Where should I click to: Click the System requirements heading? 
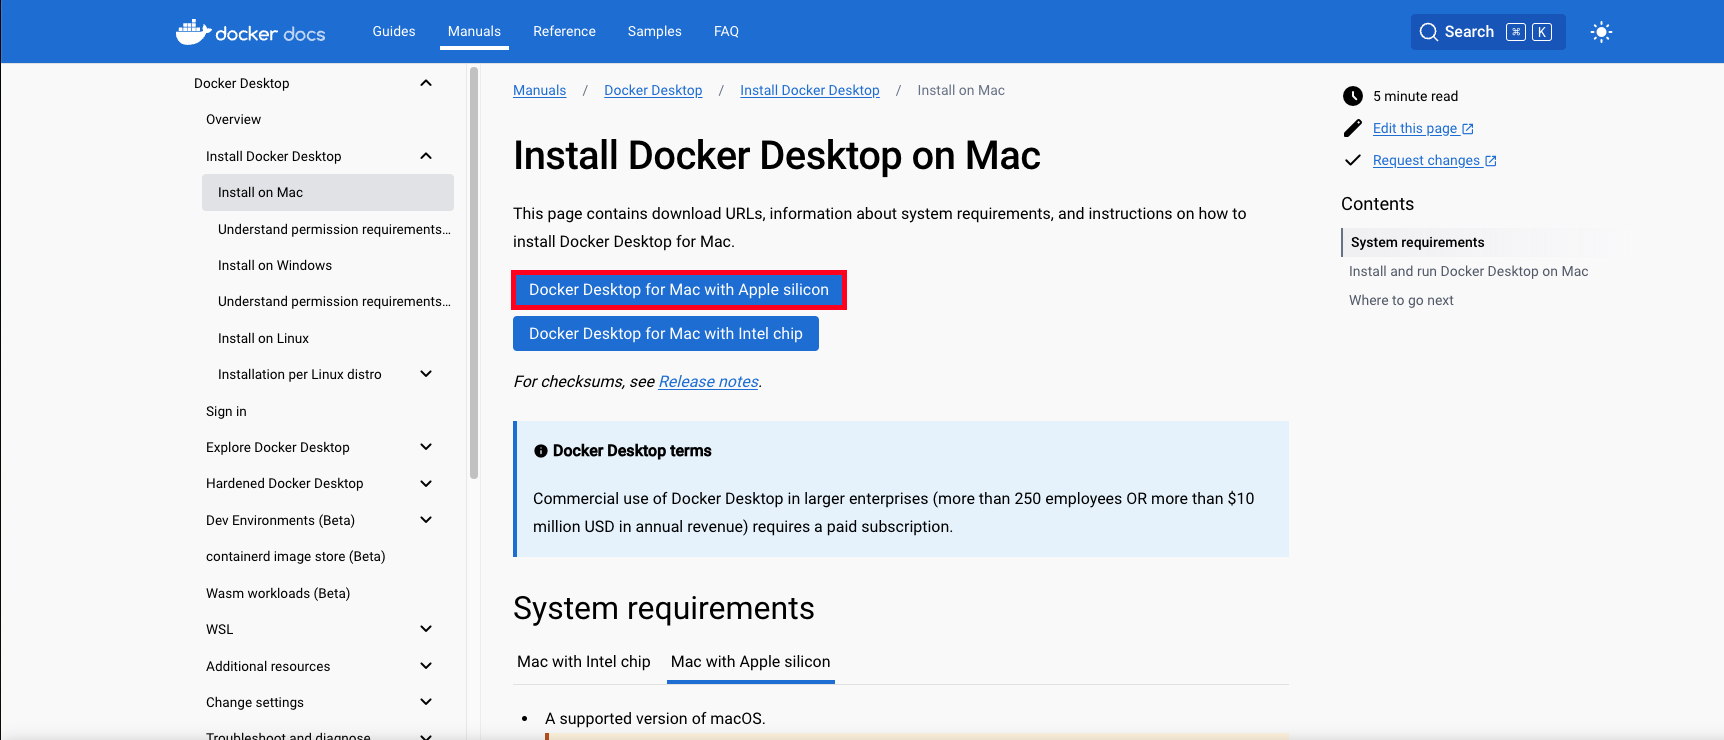point(664,608)
